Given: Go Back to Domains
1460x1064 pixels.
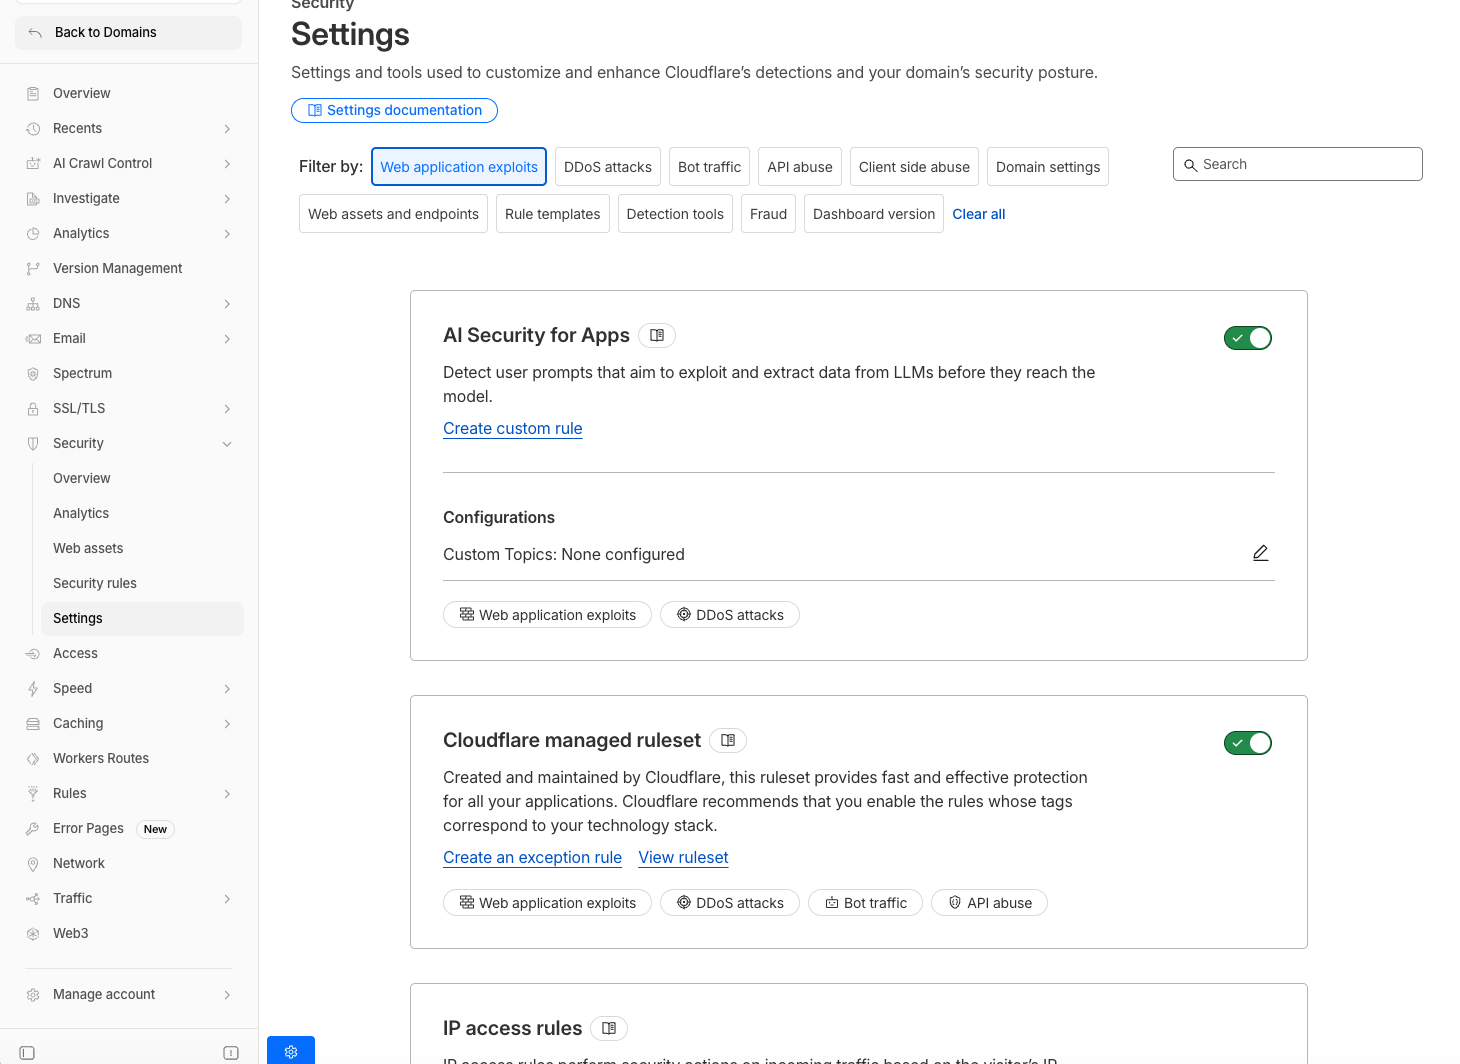Looking at the screenshot, I should click(x=128, y=32).
